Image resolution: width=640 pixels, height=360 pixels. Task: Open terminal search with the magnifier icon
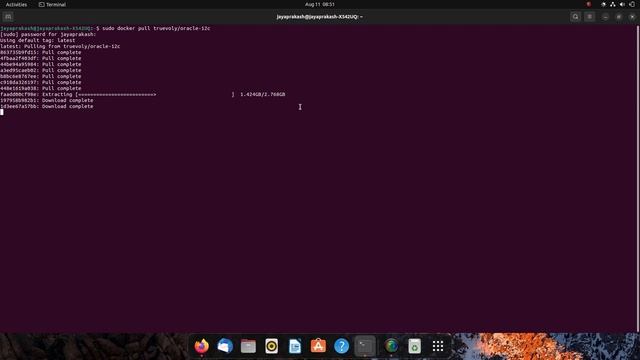pos(576,17)
